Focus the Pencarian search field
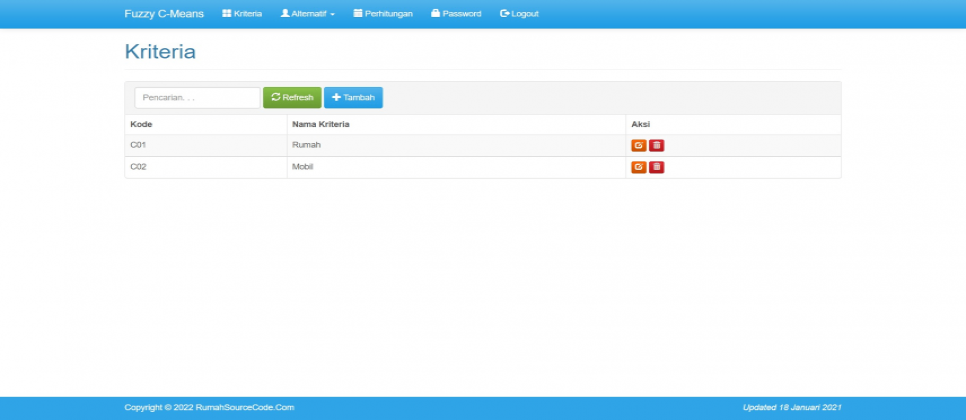966x420 pixels. (197, 98)
